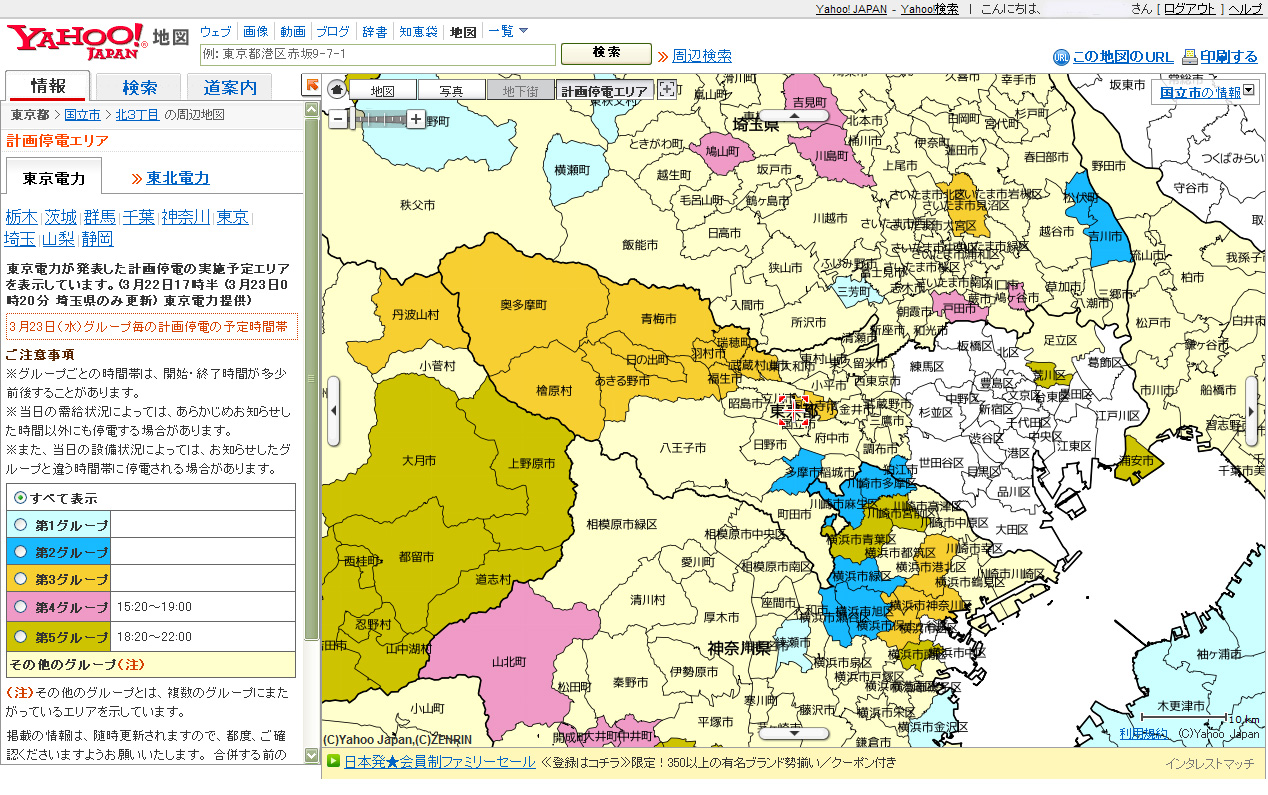Select 第1グループ radio button

coord(20,525)
